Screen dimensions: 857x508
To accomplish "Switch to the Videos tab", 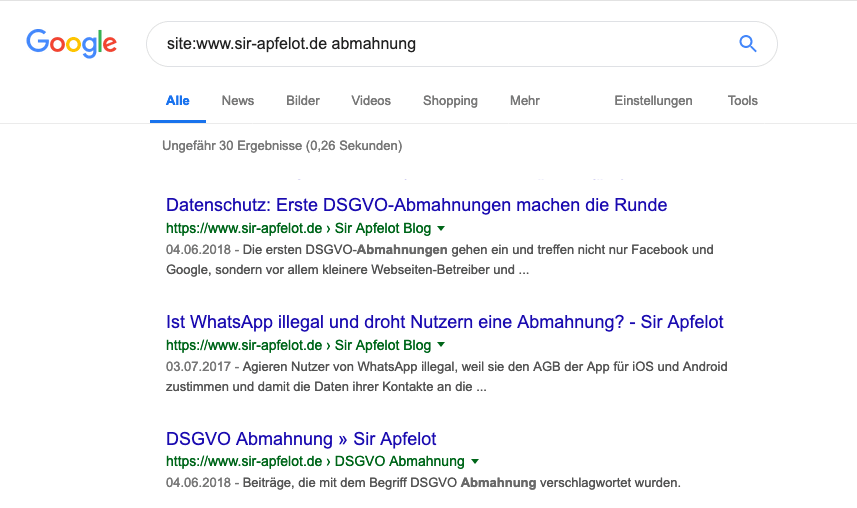I will coord(371,101).
